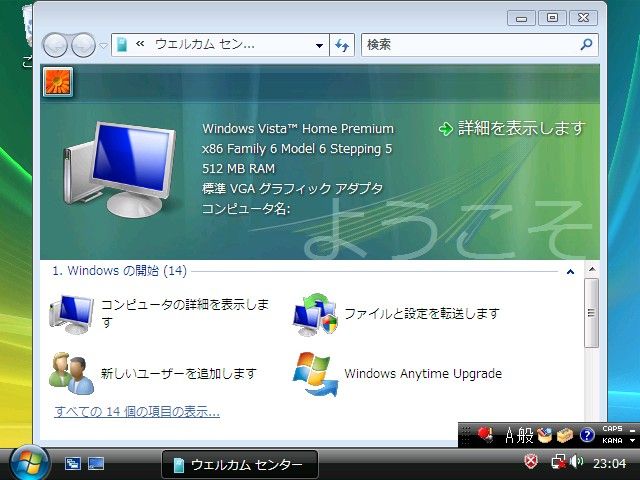Image resolution: width=640 pixels, height=480 pixels.
Task: Click the add new user icon
Action: tap(71, 373)
